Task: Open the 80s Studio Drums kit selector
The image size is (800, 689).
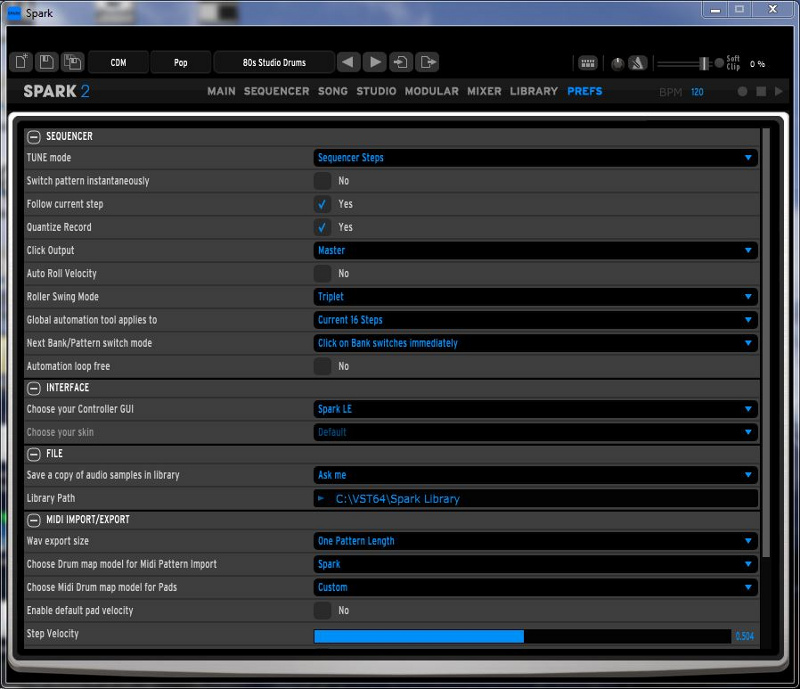Action: click(274, 62)
